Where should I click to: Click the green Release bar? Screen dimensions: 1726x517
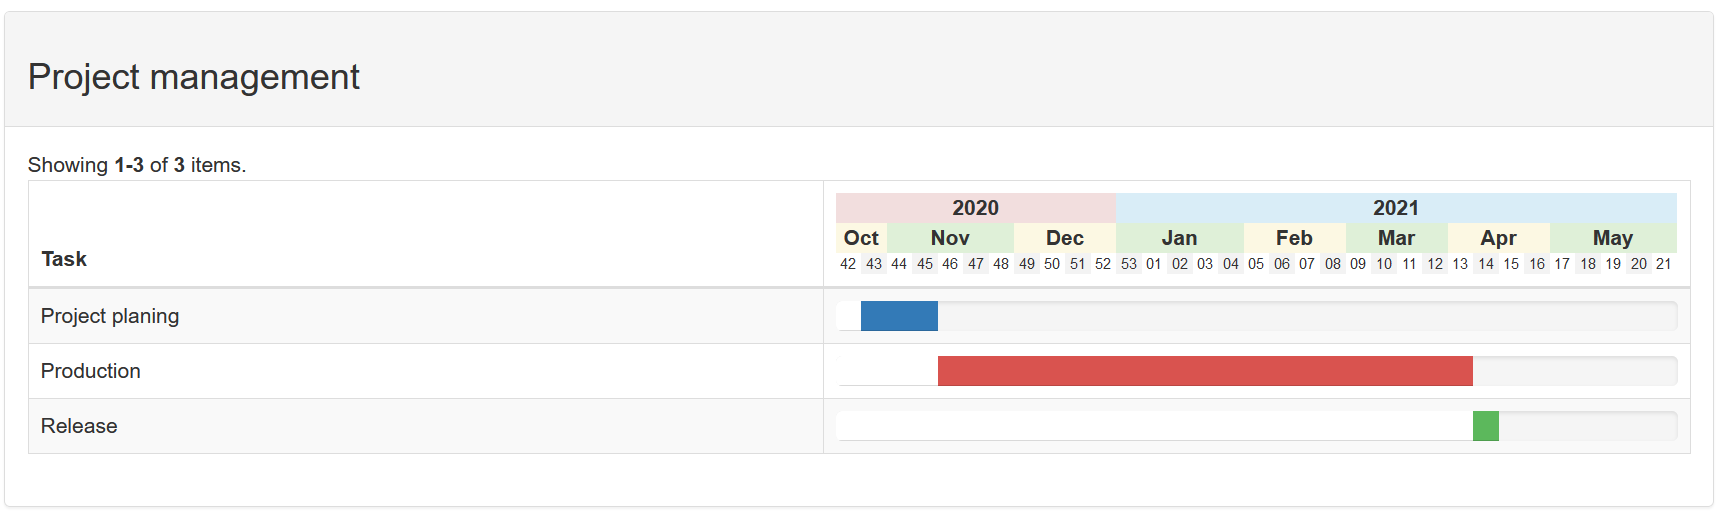[1486, 426]
